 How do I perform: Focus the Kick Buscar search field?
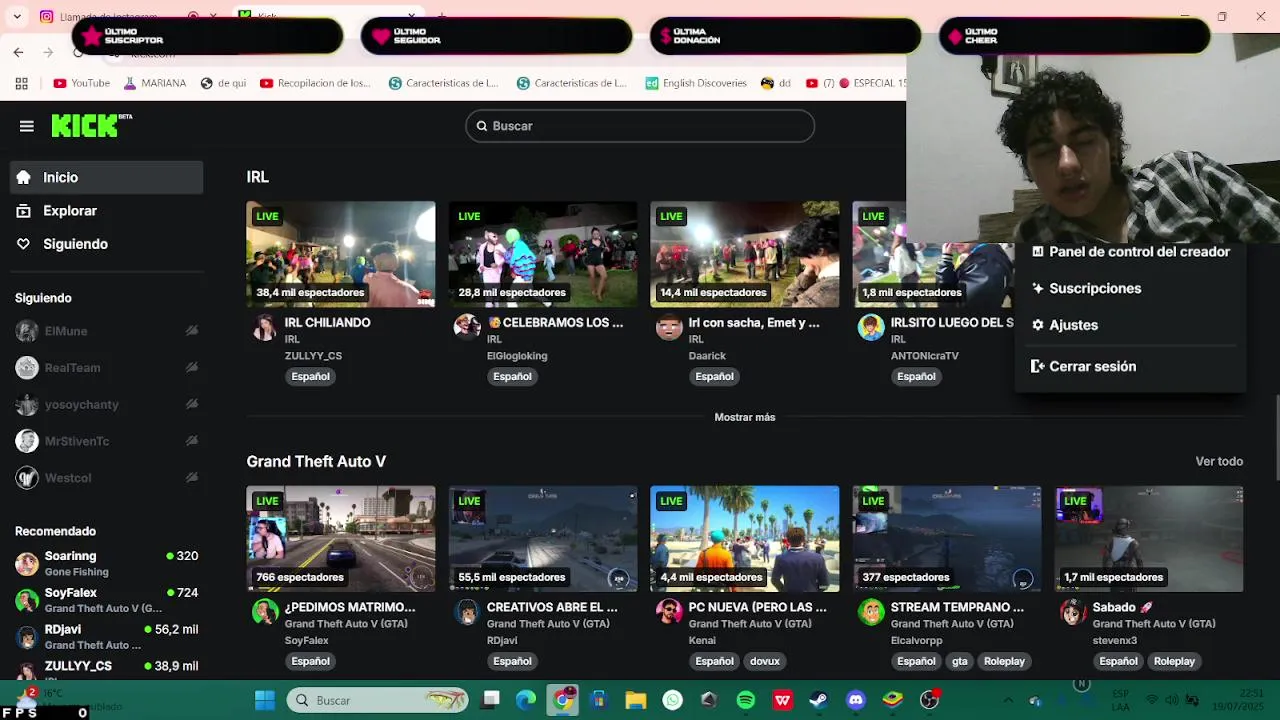640,126
